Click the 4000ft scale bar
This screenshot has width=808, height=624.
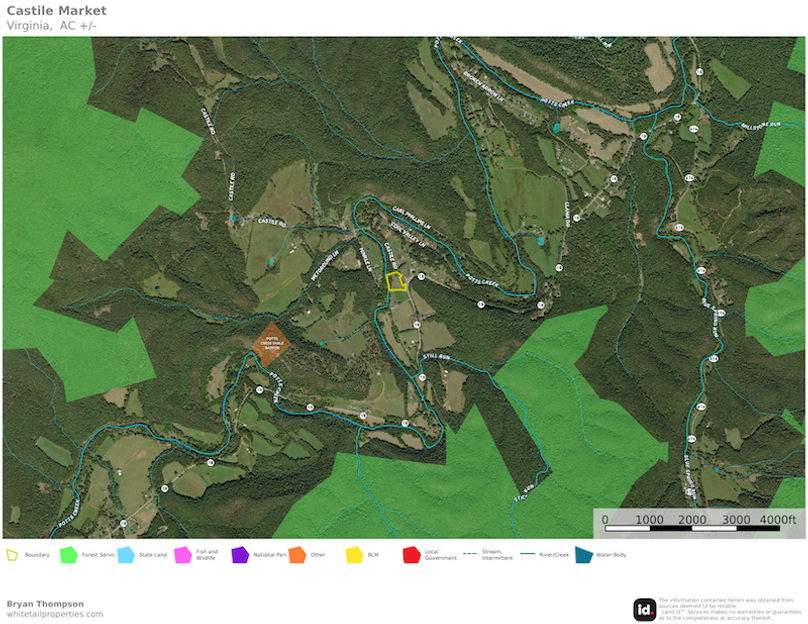778,520
